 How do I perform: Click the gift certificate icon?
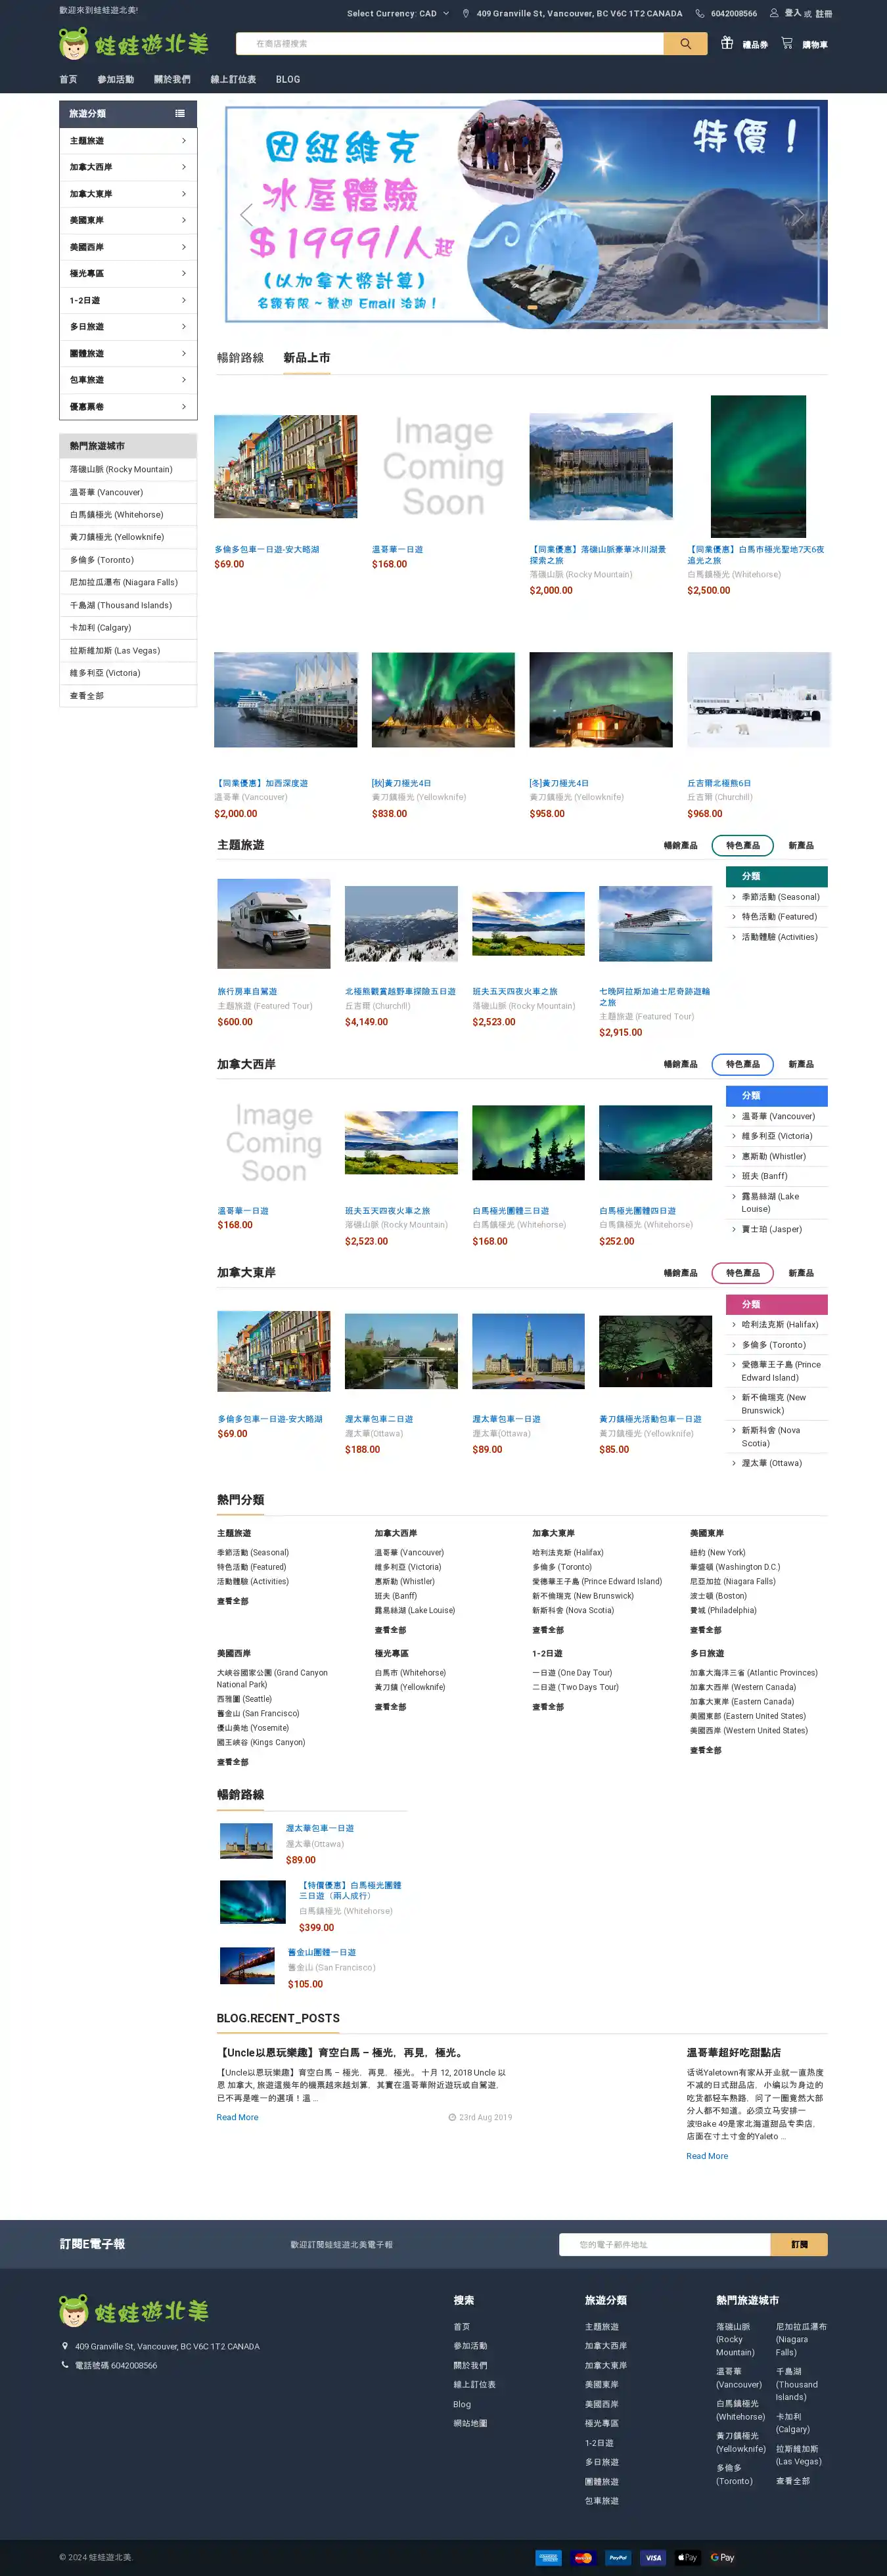[727, 43]
